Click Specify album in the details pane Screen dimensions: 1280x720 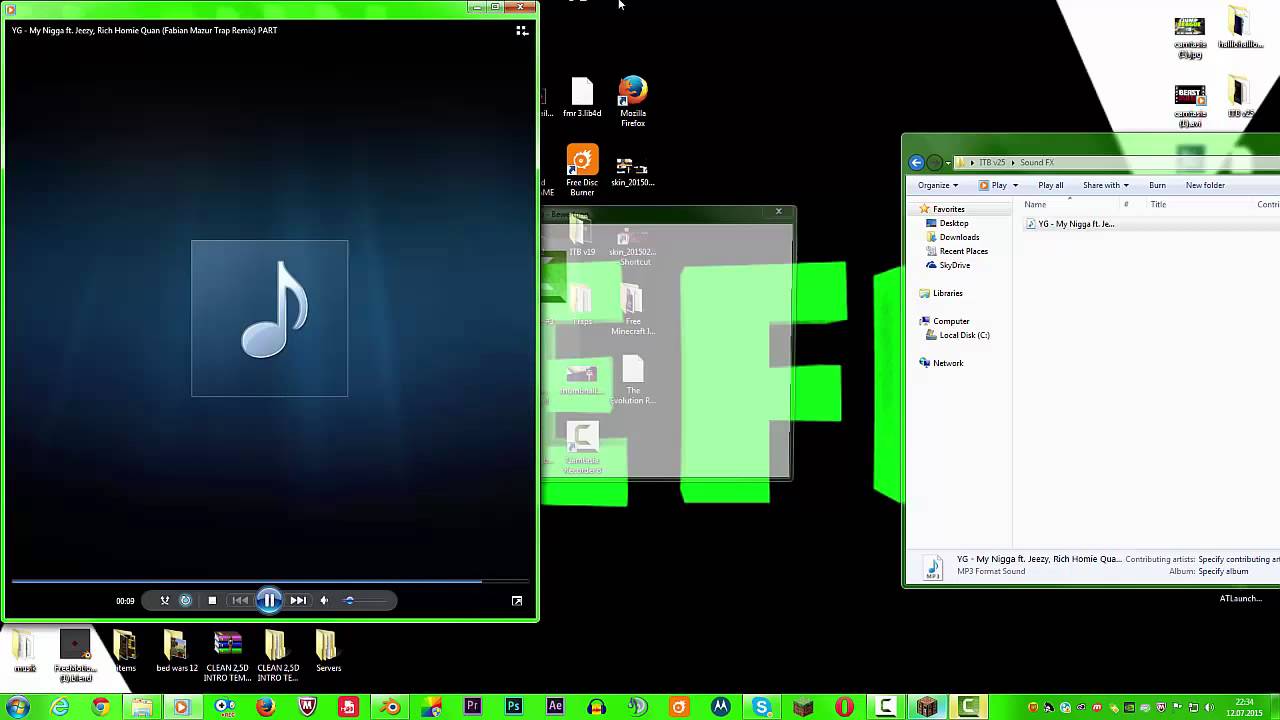coord(1223,571)
